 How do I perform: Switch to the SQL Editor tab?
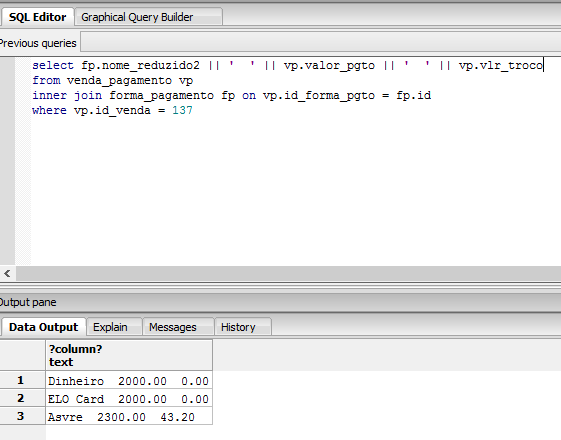[x=37, y=17]
